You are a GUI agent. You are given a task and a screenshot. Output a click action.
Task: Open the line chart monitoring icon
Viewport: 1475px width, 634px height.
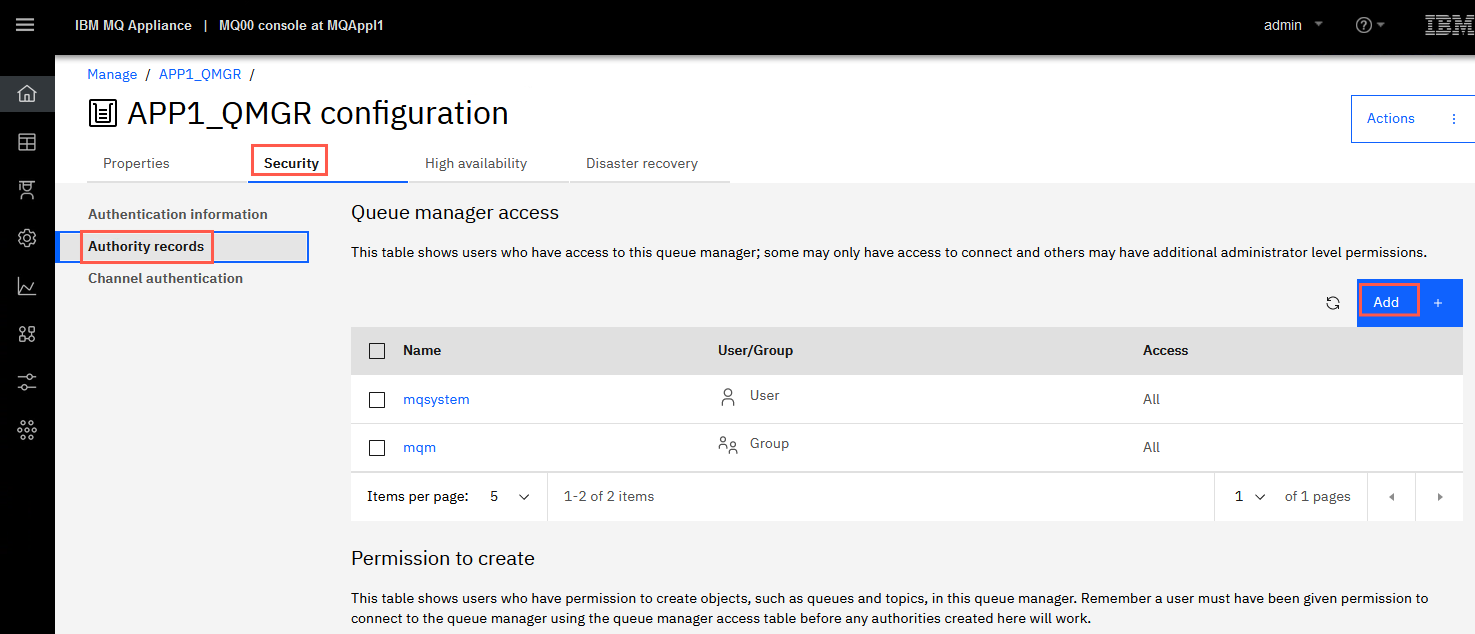point(27,287)
